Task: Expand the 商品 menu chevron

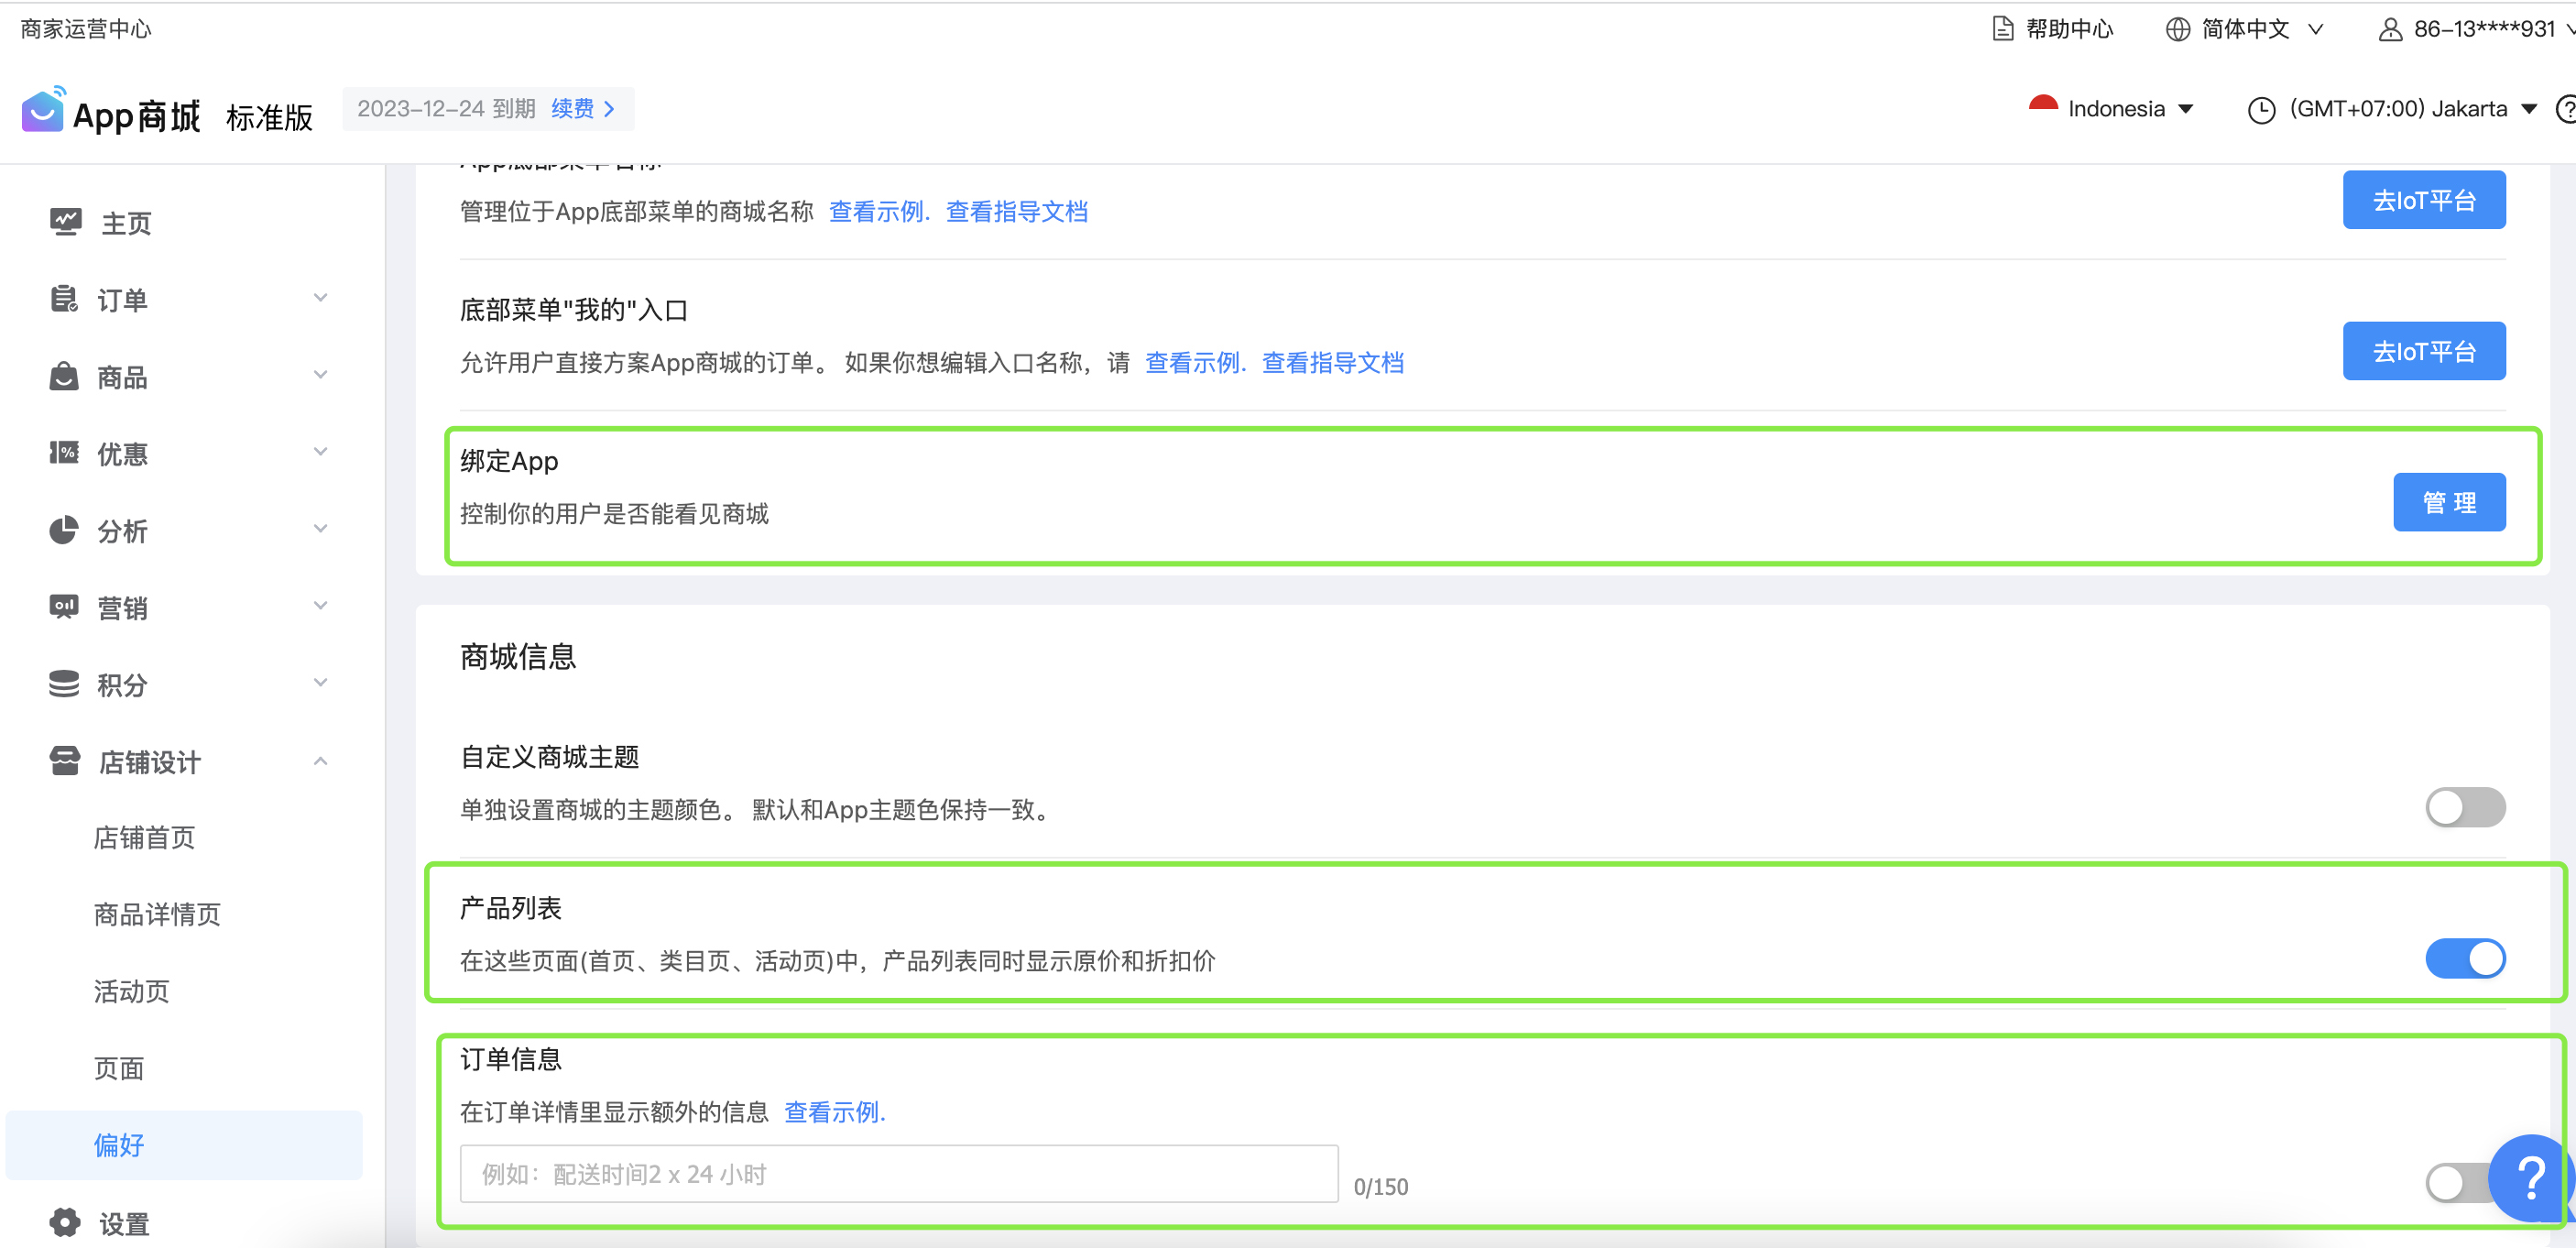Action: (x=320, y=375)
